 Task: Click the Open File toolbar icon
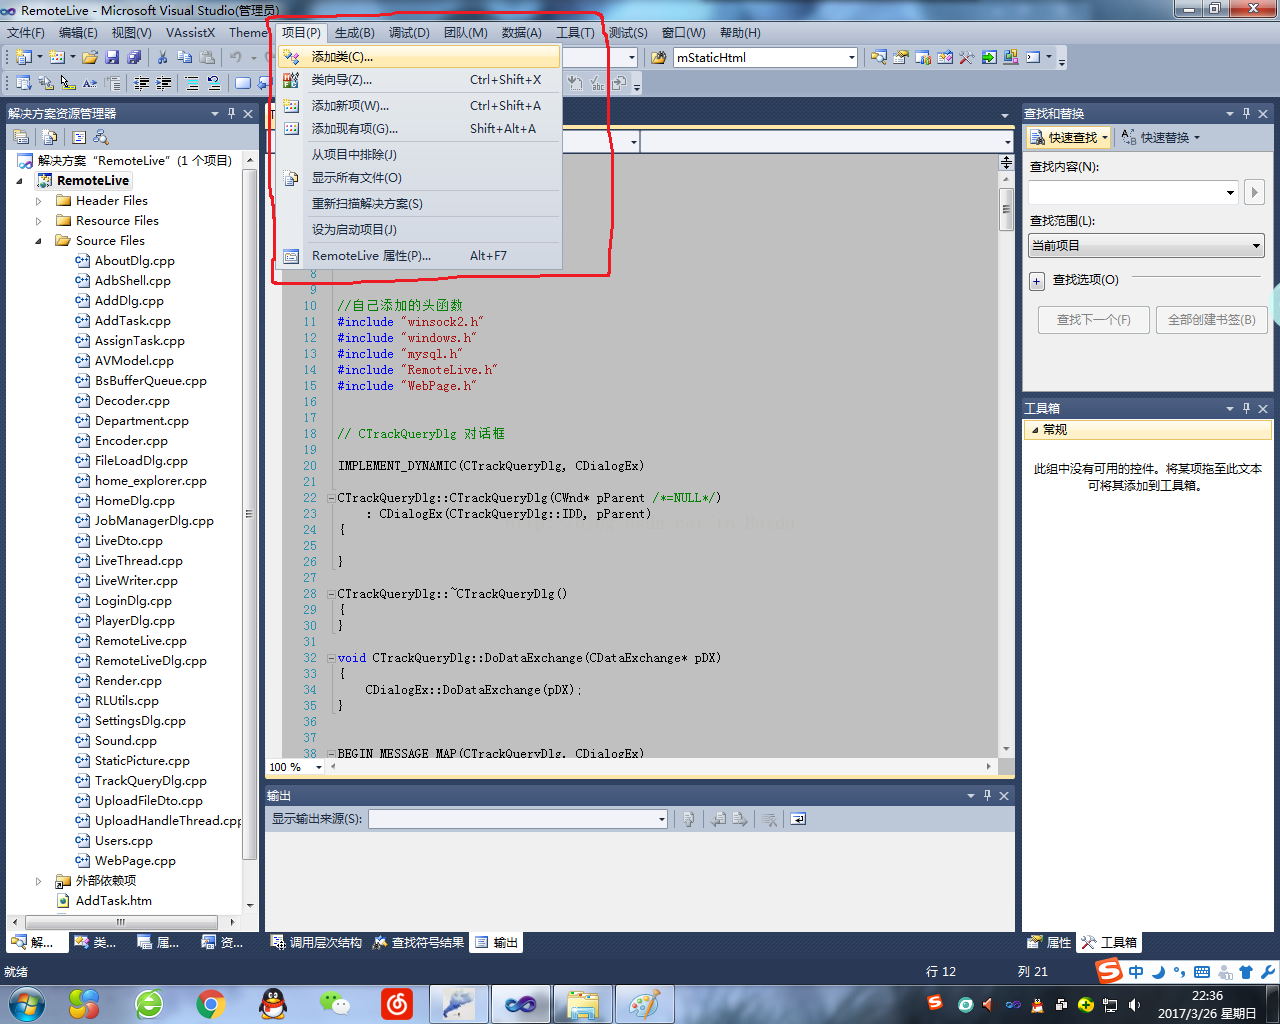[90, 57]
